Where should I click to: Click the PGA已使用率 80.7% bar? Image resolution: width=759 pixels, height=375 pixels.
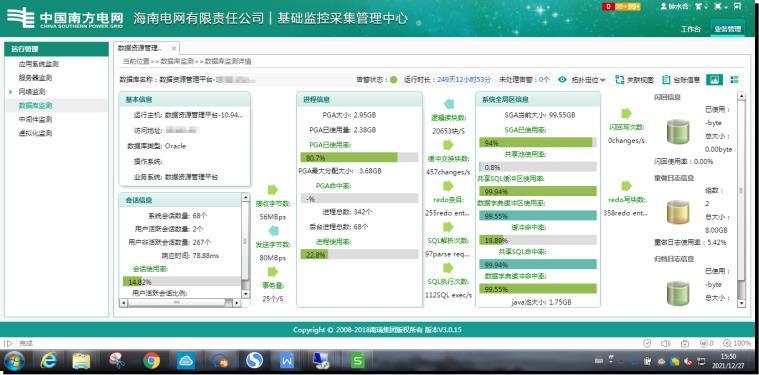pos(359,157)
